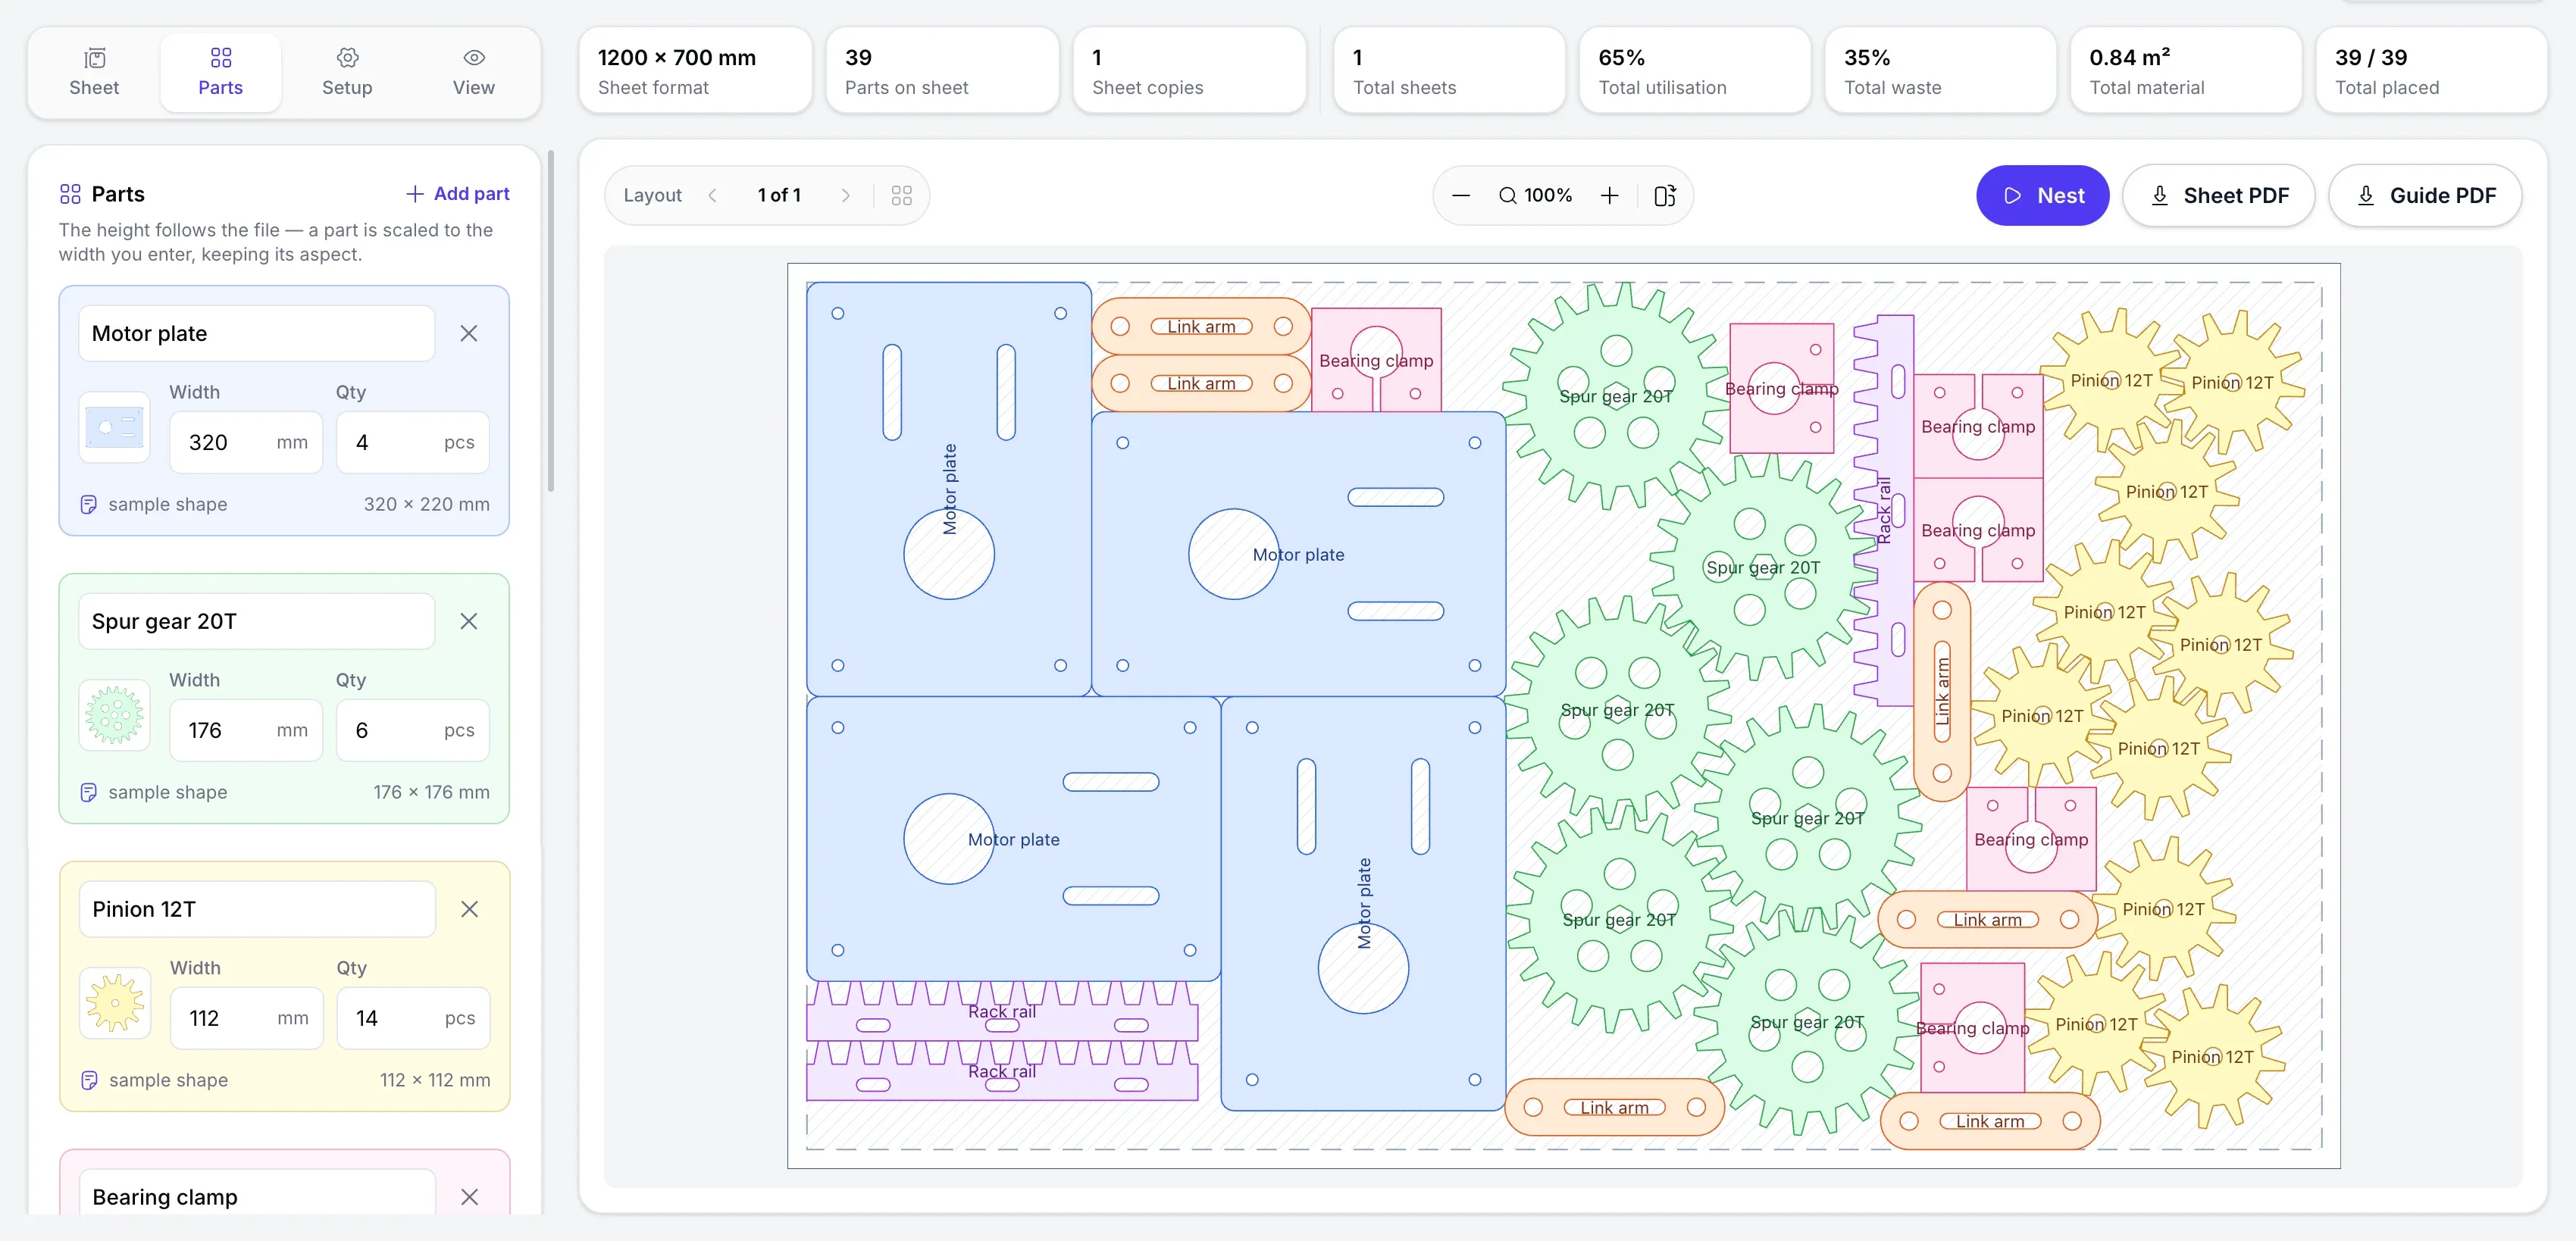2576x1241 pixels.
Task: Download the Sheet PDF
Action: (2218, 195)
